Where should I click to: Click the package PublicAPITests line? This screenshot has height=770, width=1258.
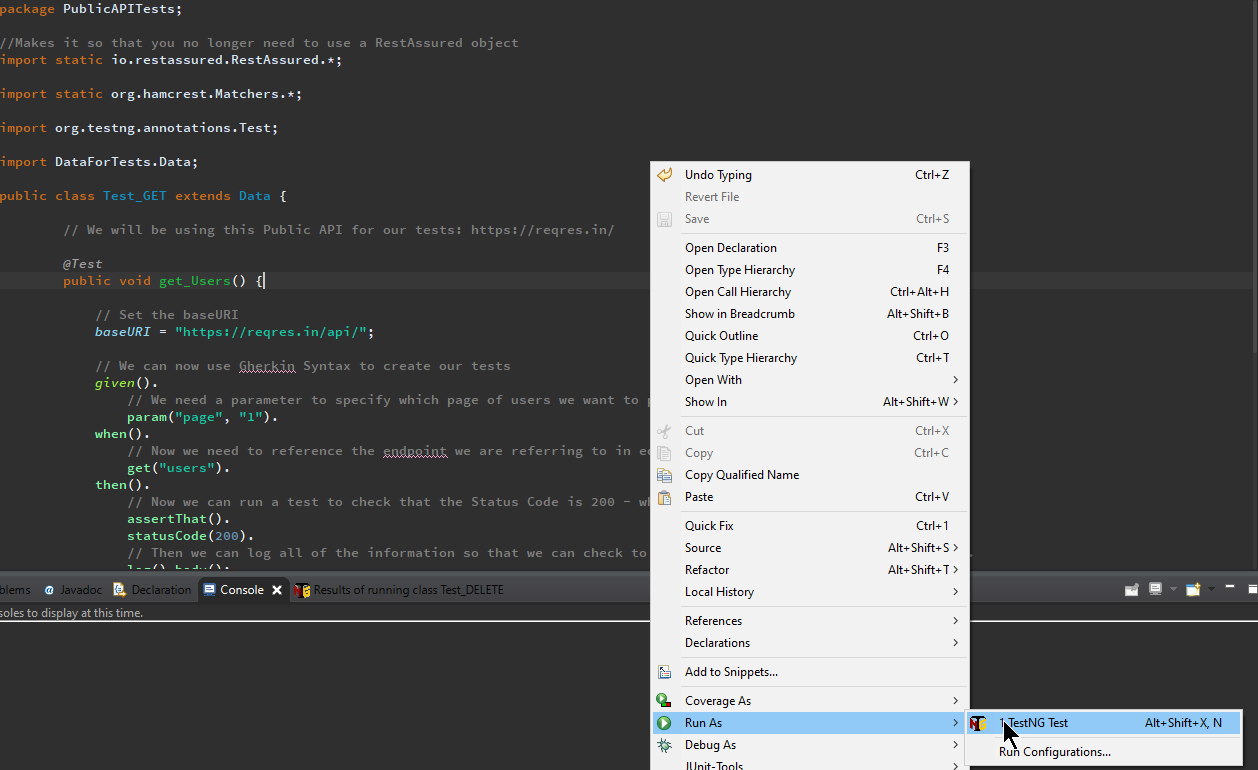pyautogui.click(x=91, y=9)
